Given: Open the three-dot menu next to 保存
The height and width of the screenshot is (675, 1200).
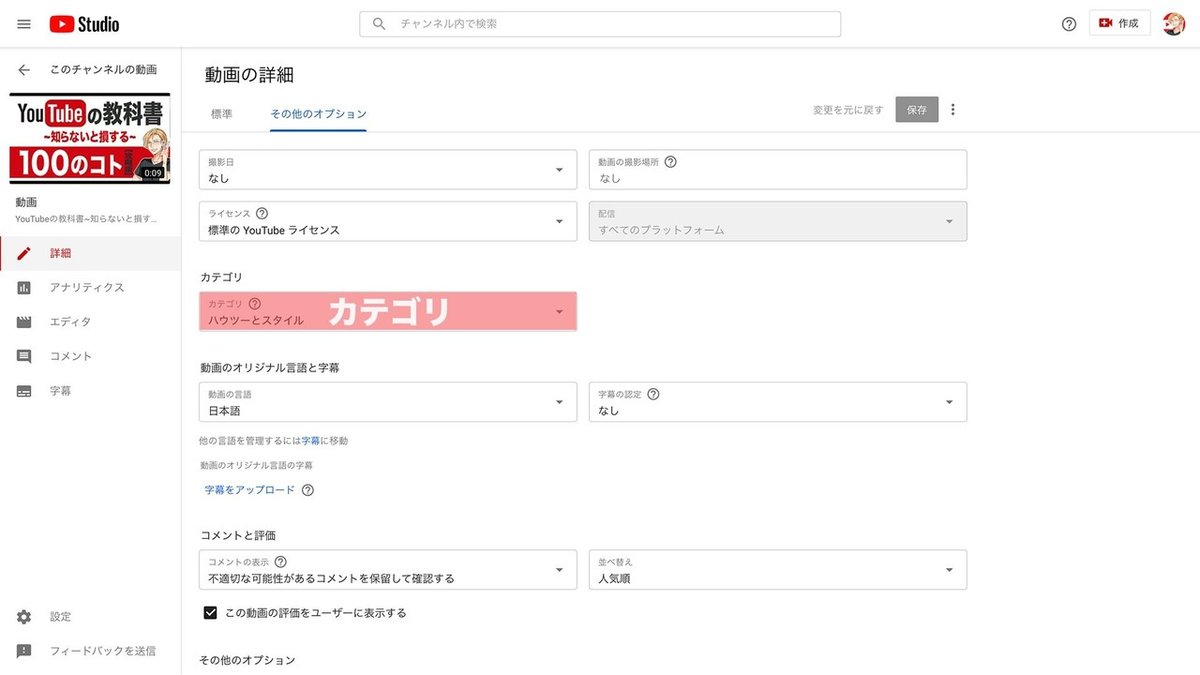Looking at the screenshot, I should (952, 110).
